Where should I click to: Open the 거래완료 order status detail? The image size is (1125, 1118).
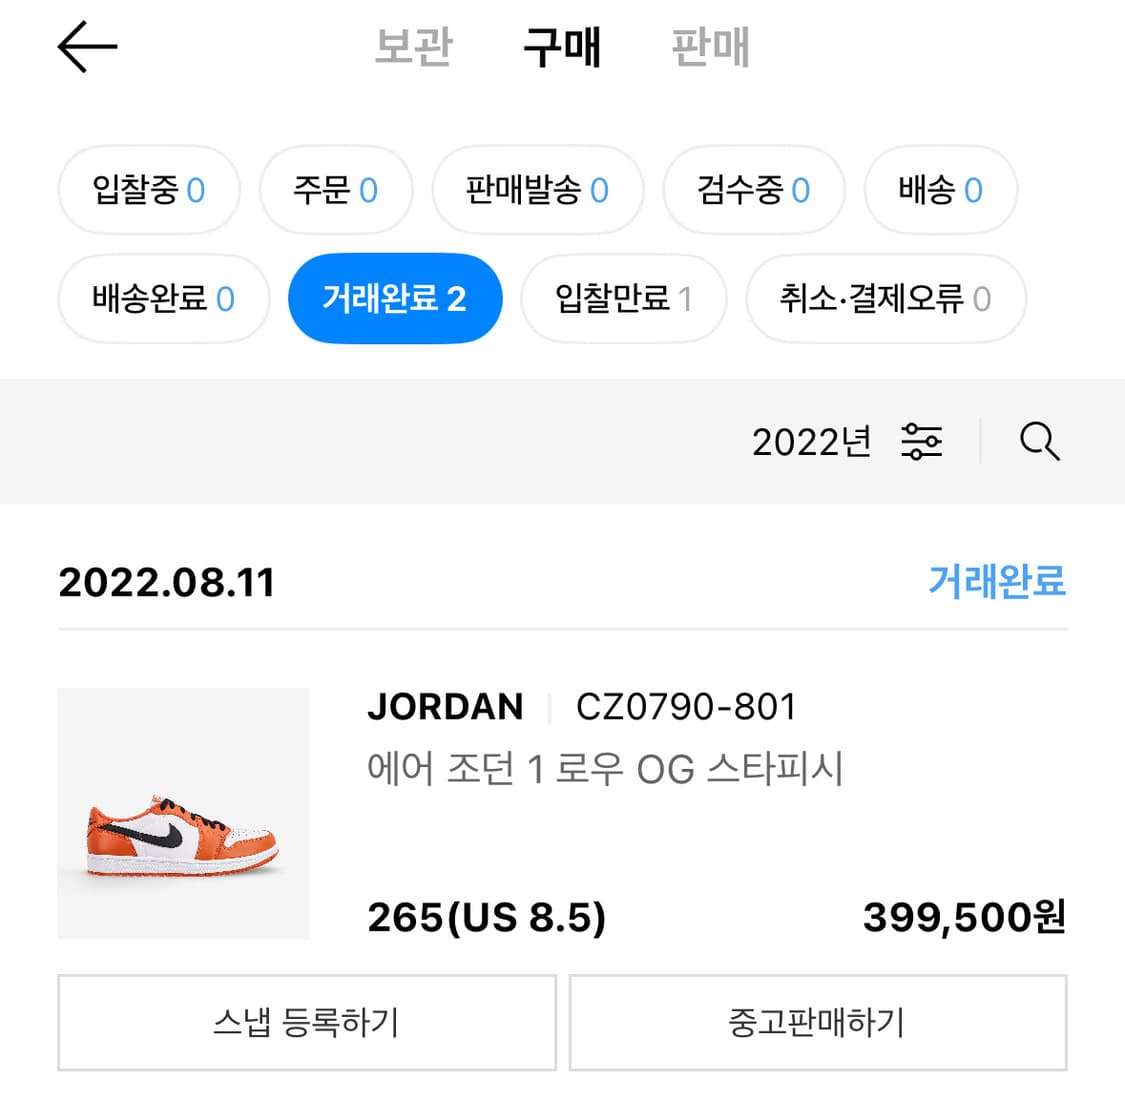tap(996, 581)
